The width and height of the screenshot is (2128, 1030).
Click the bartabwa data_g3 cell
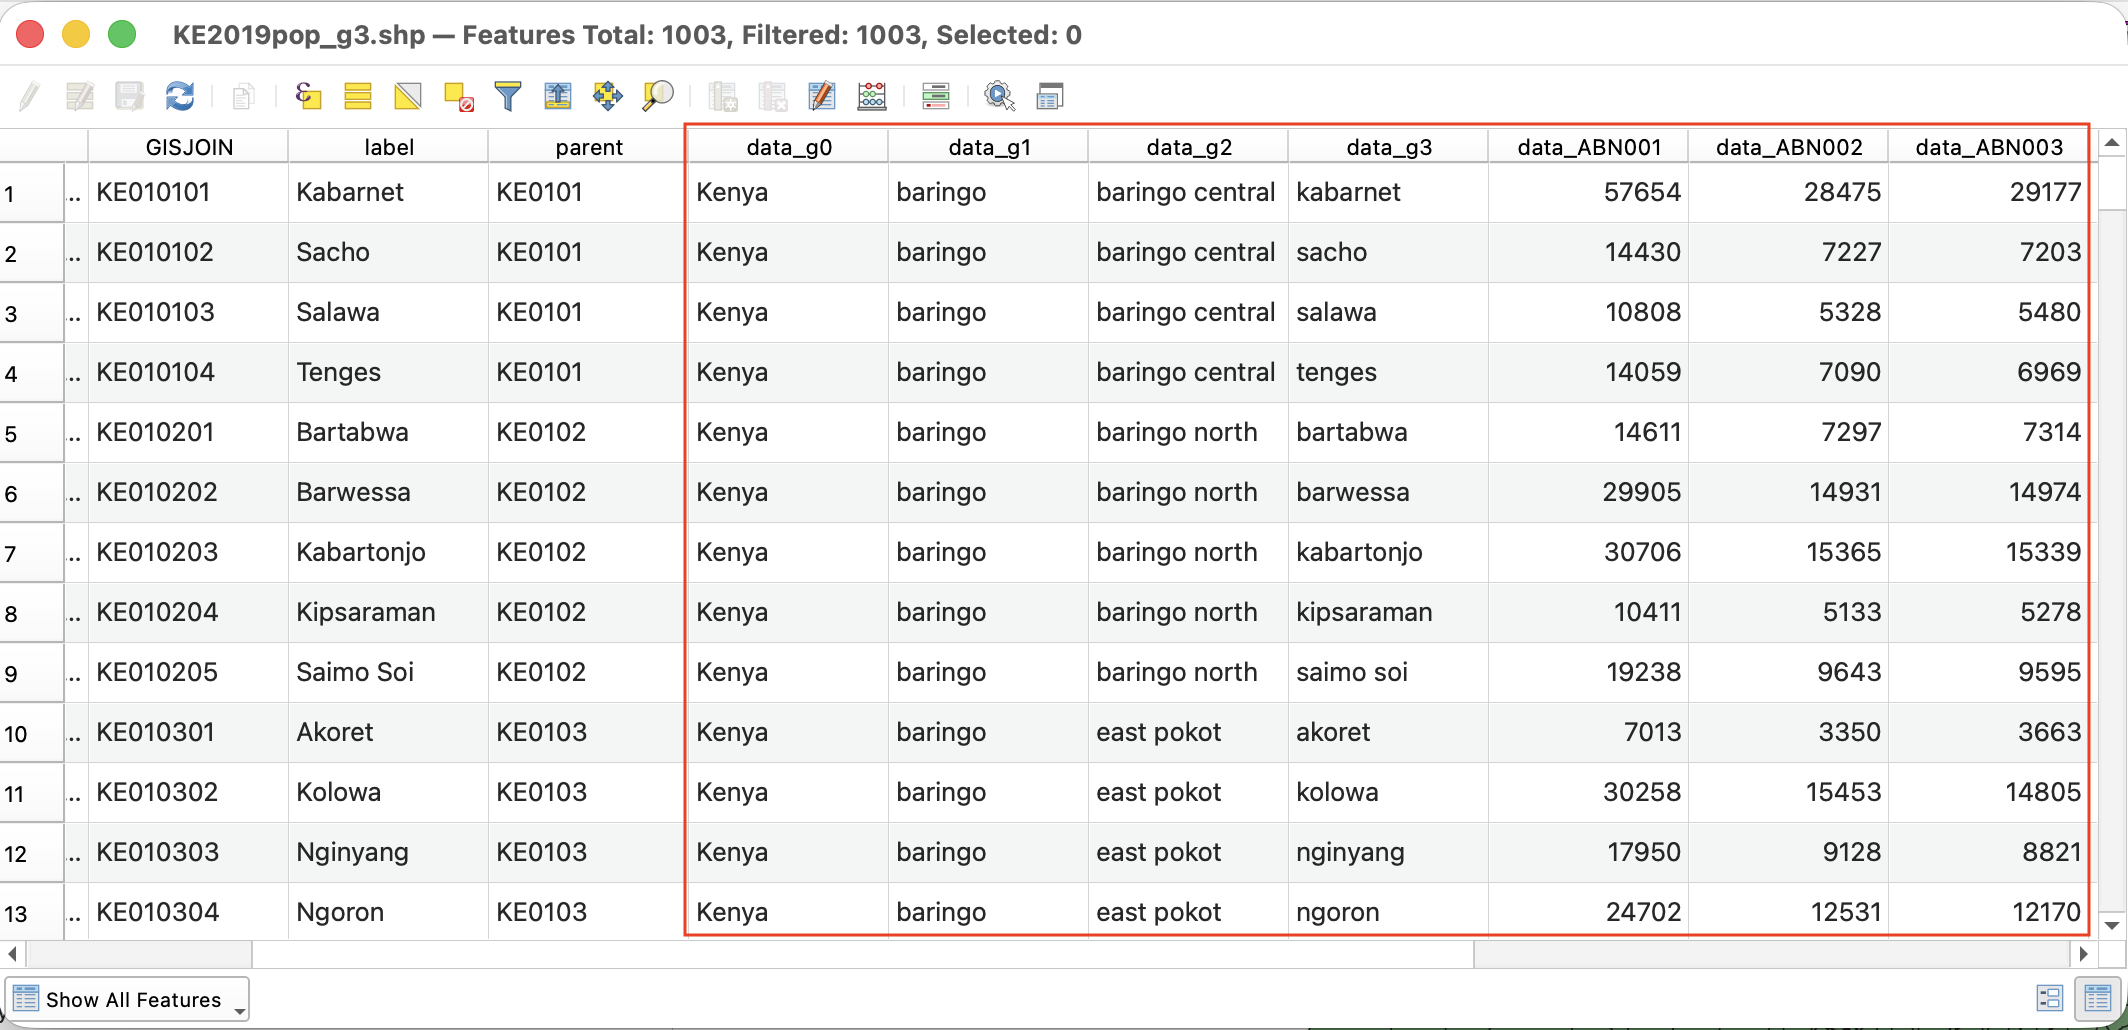tap(1389, 432)
